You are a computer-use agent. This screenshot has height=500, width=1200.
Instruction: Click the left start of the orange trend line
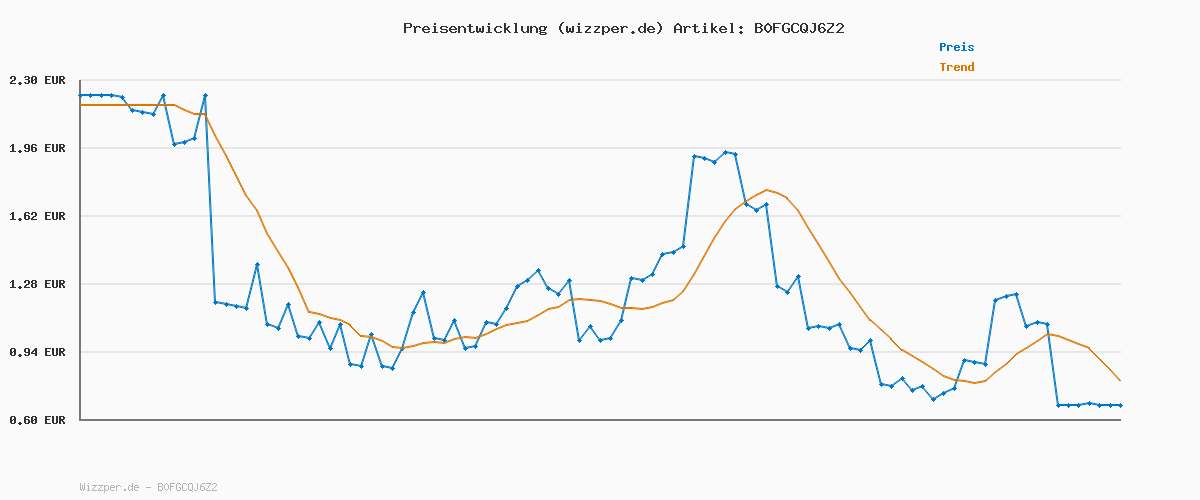(x=80, y=105)
